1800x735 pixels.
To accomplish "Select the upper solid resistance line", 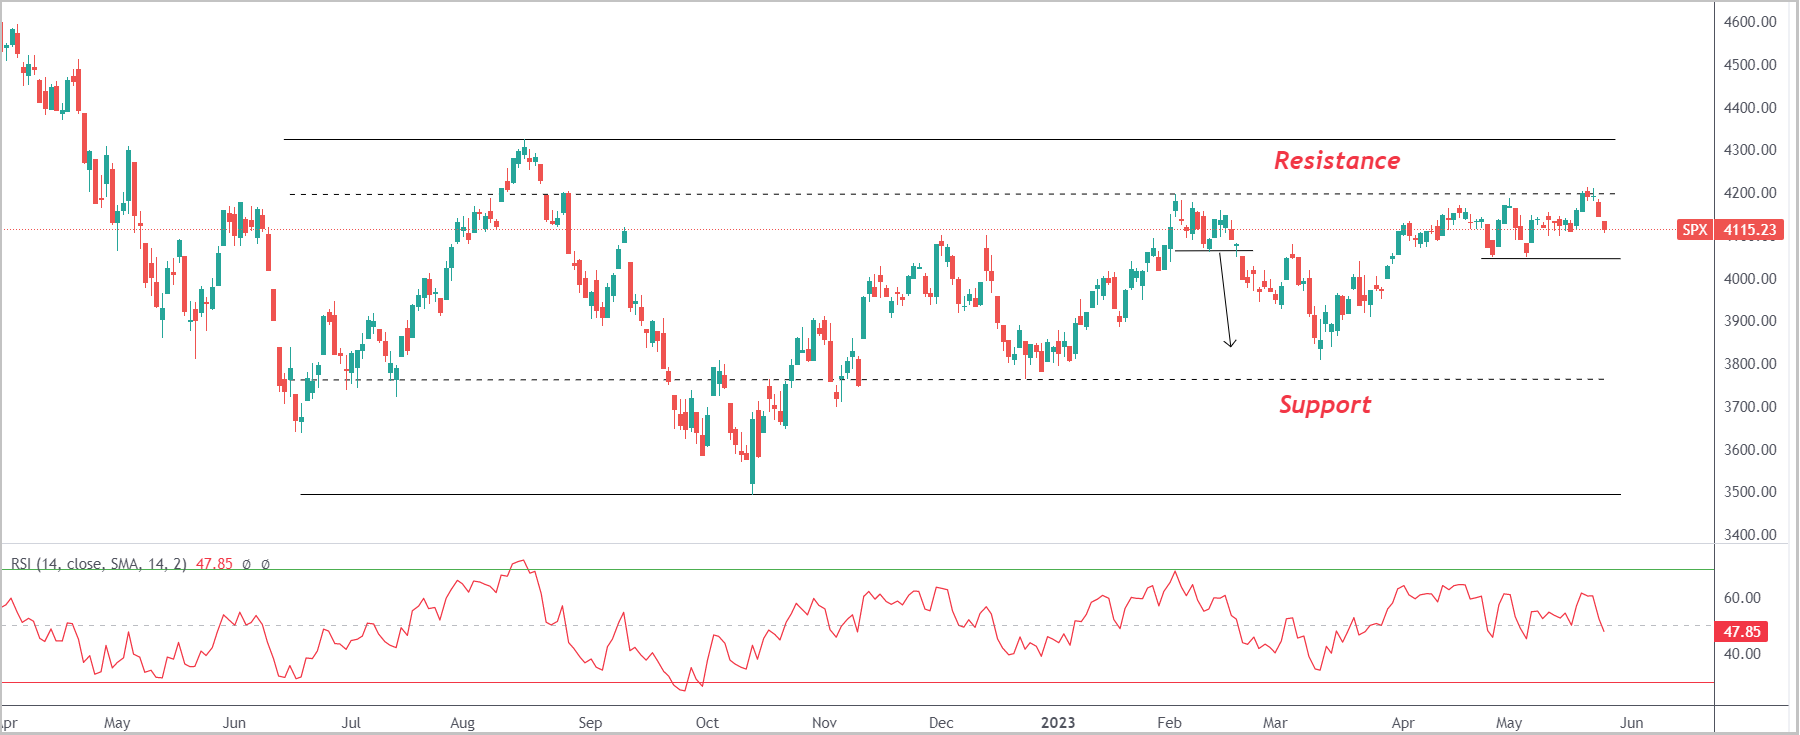I will point(950,140).
